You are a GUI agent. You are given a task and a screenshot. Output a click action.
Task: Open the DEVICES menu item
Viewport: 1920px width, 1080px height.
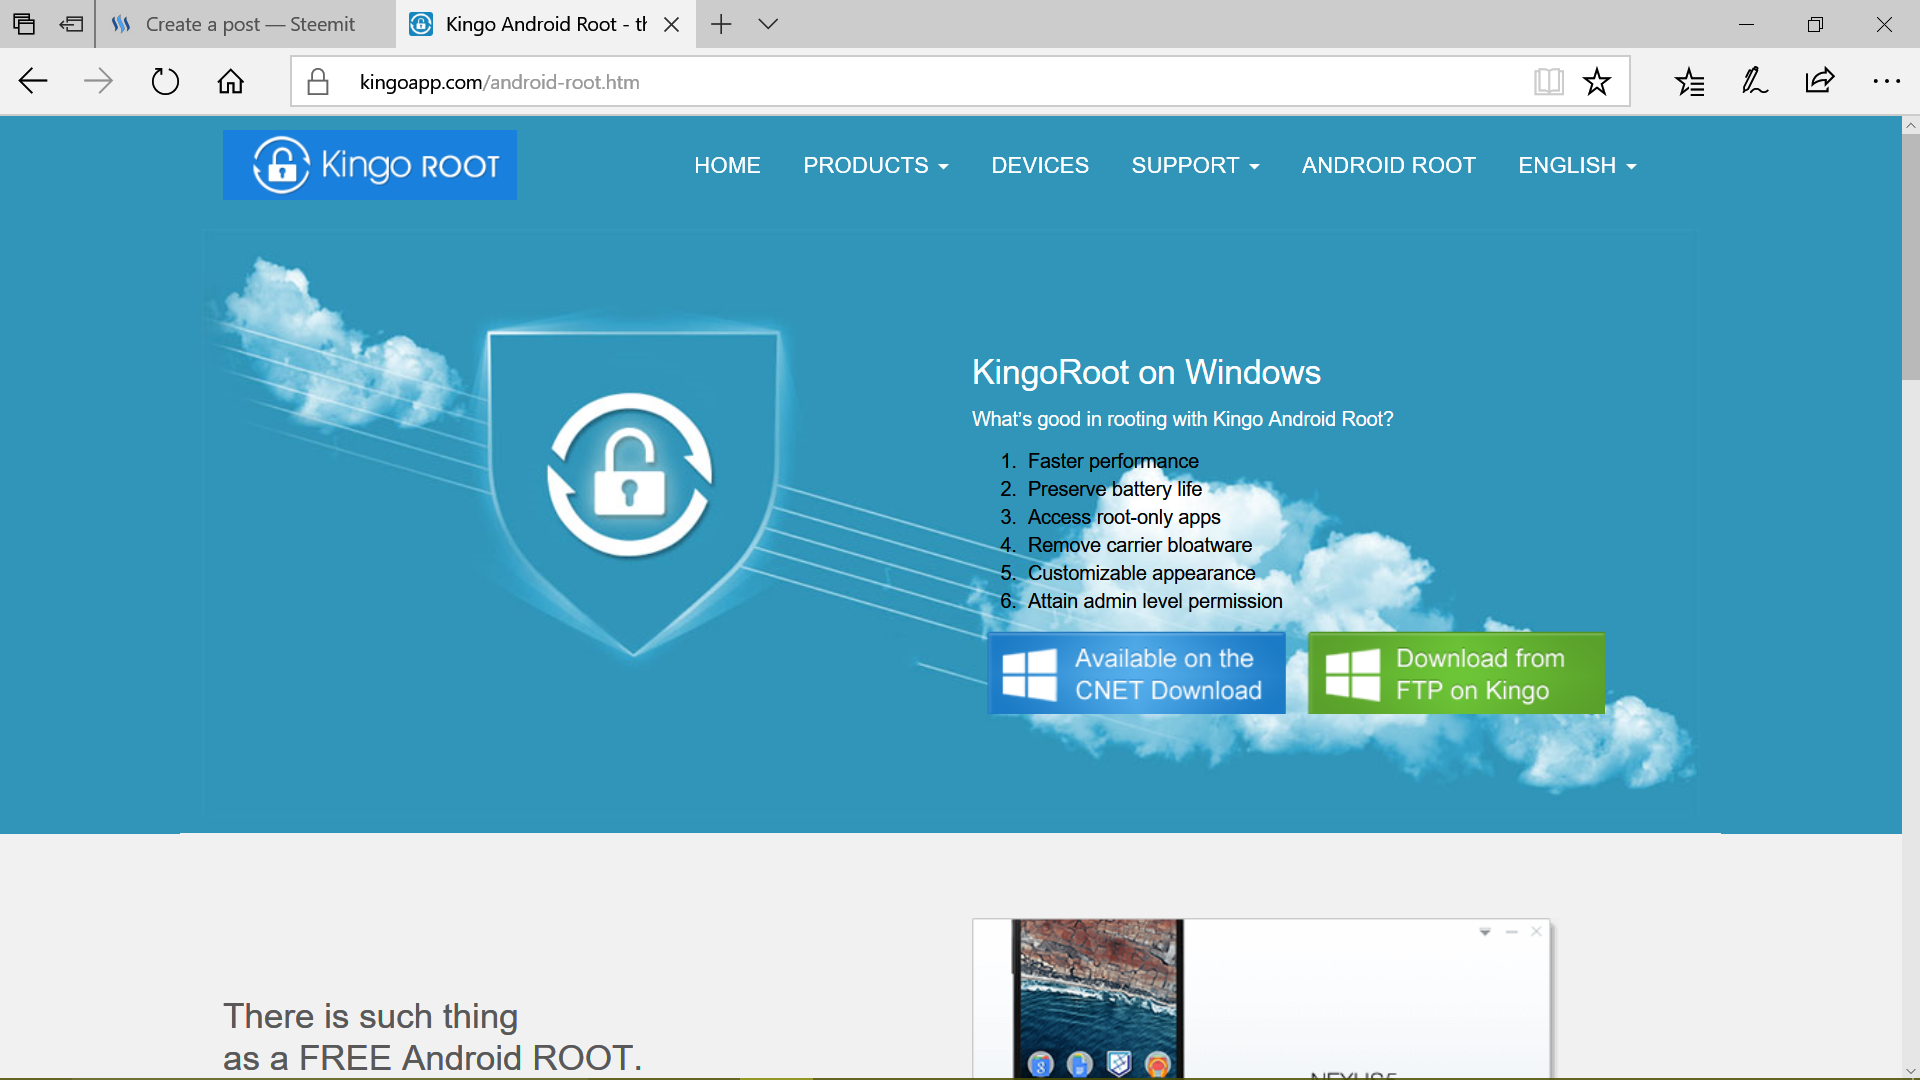1040,165
